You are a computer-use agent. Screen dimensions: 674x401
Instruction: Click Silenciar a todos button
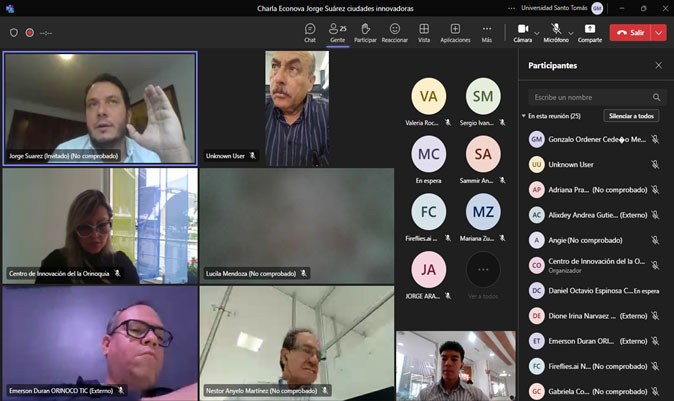pos(632,116)
